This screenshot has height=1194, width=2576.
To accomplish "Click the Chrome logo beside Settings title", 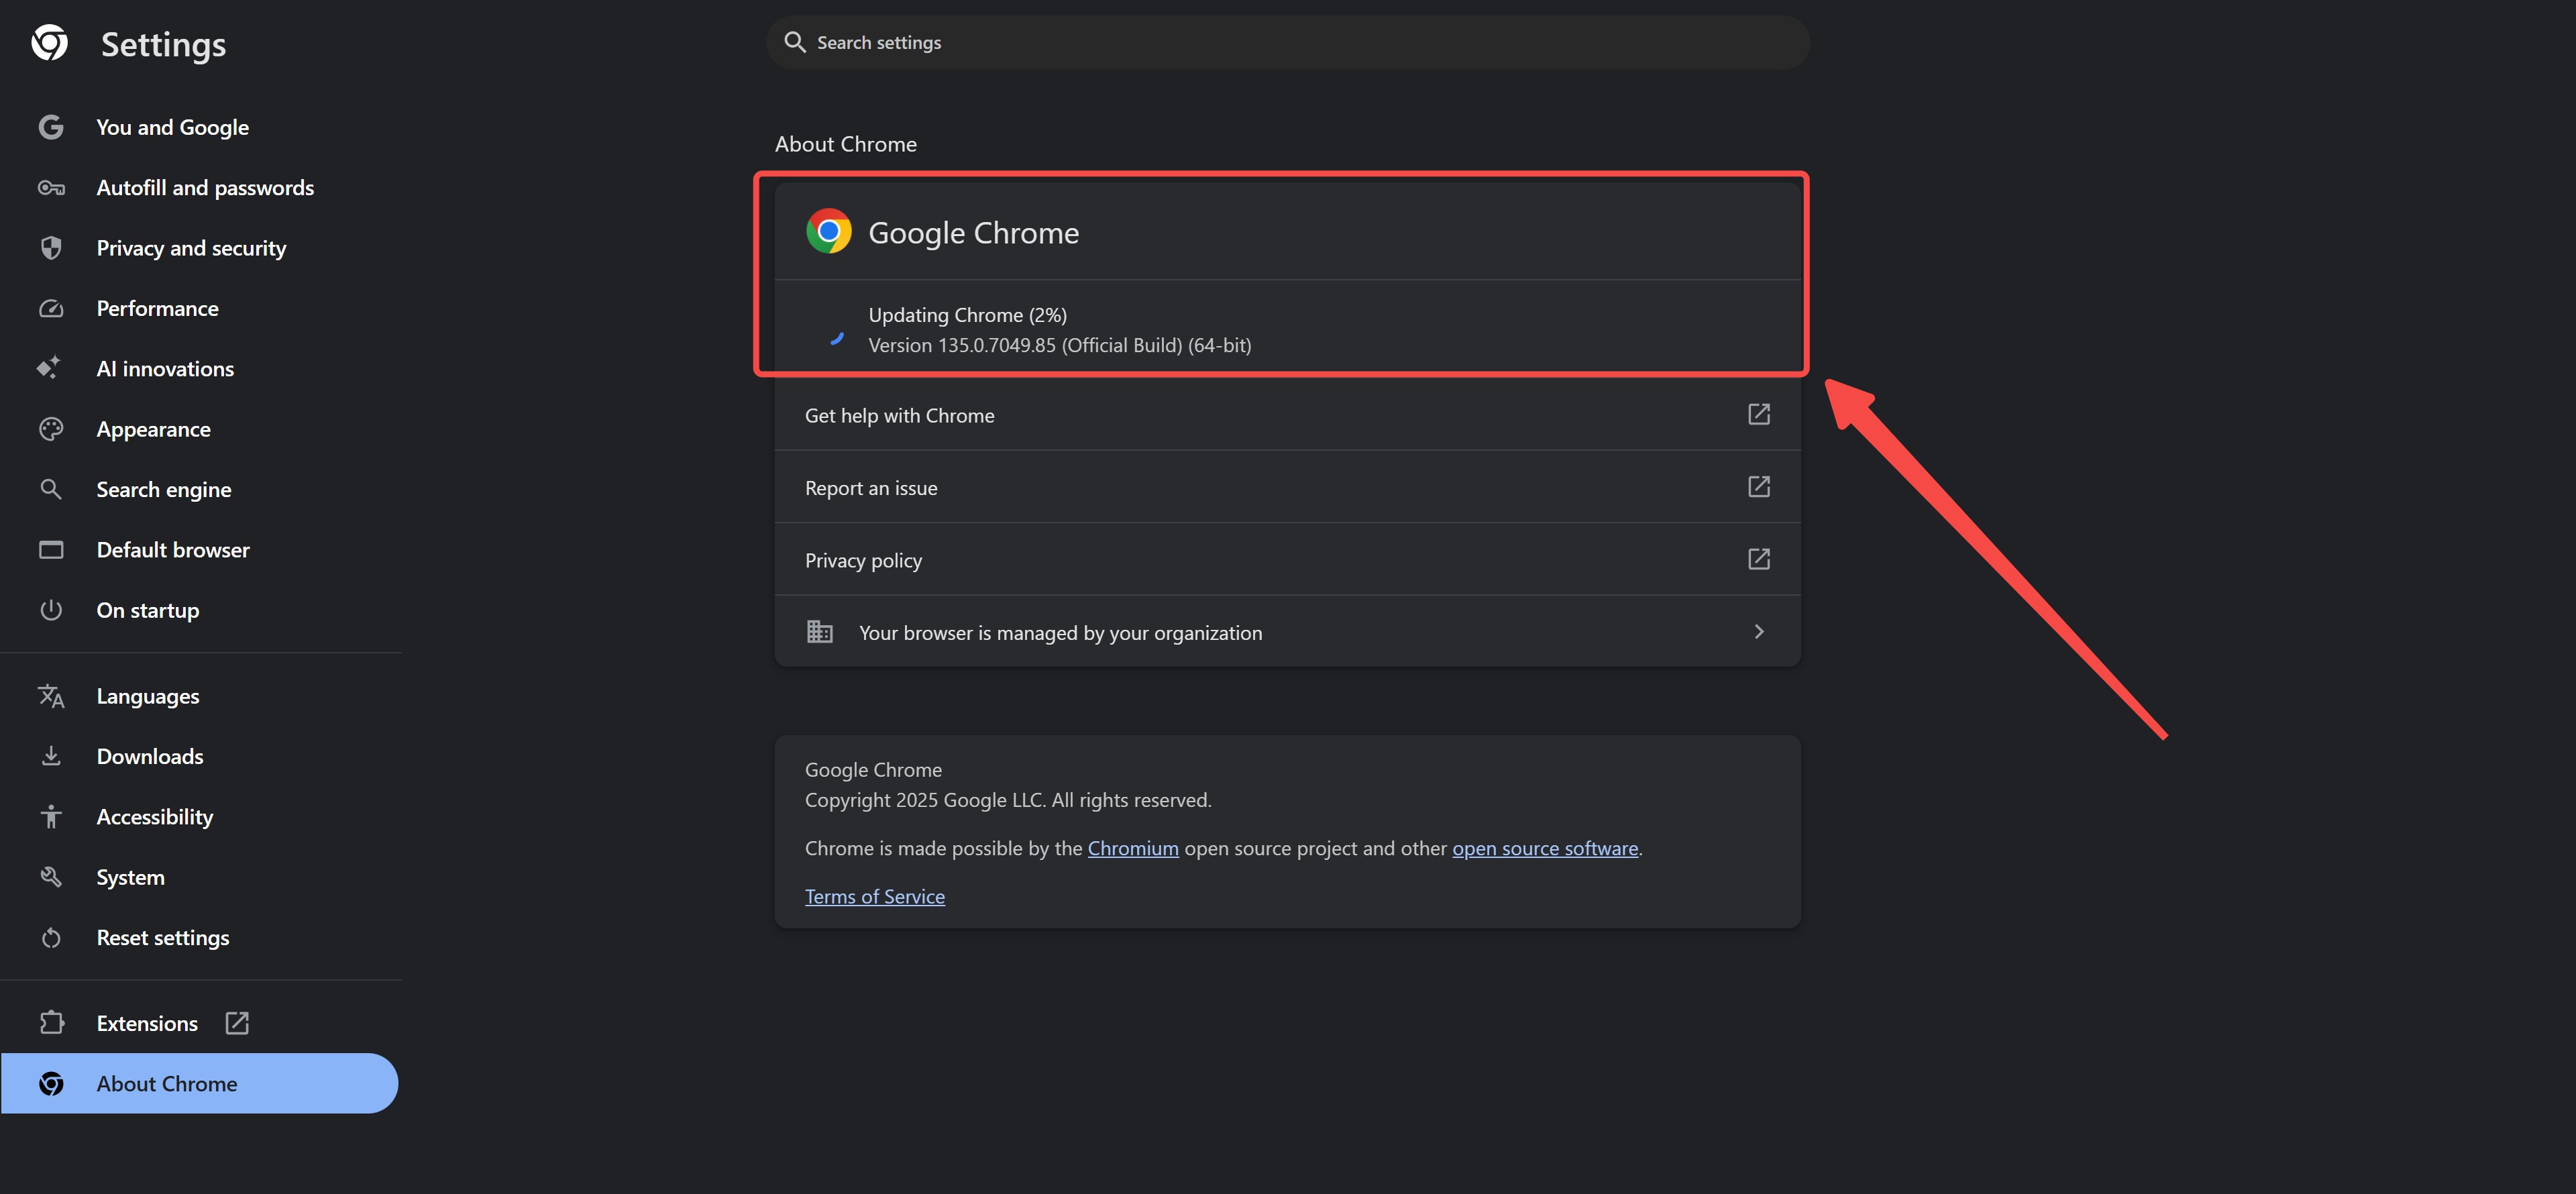I will tap(50, 43).
